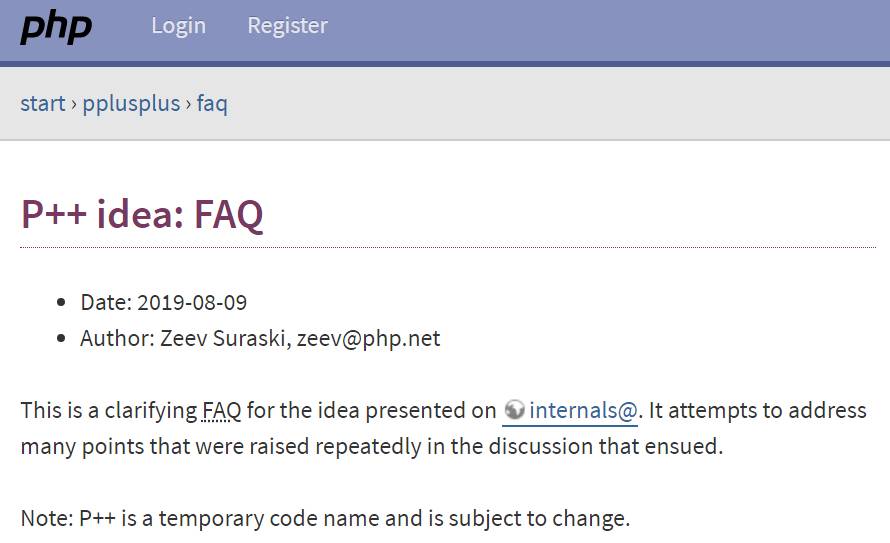The image size is (890, 543).
Task: Click the arrow separator before faq
Action: 188,103
